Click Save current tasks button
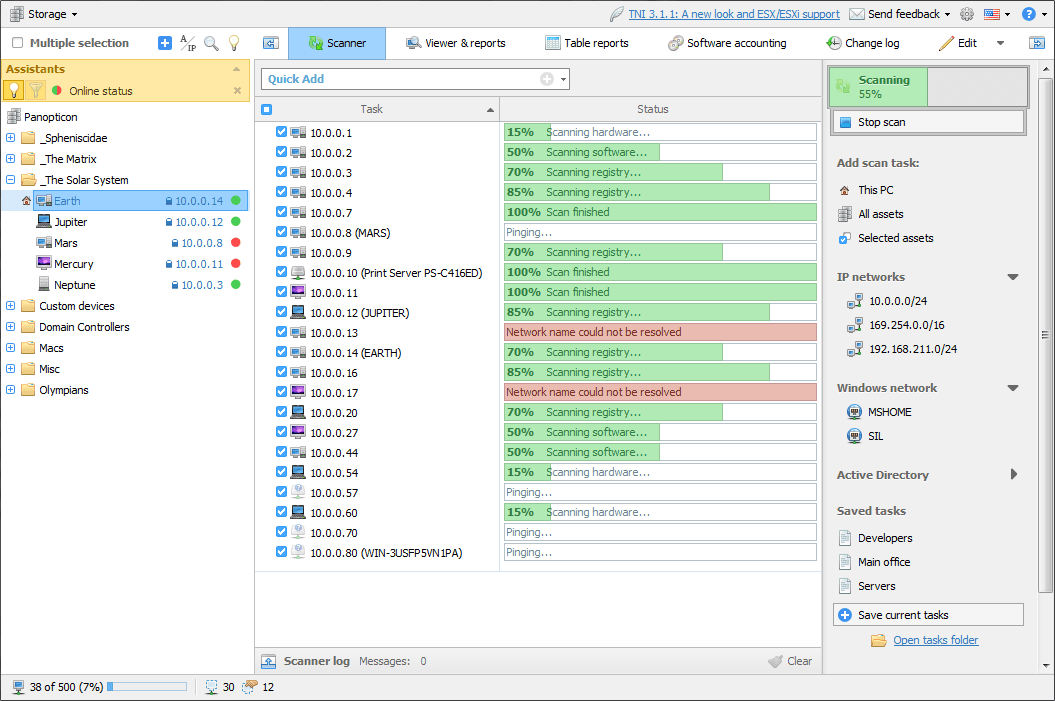The image size is (1055, 701). 929,615
